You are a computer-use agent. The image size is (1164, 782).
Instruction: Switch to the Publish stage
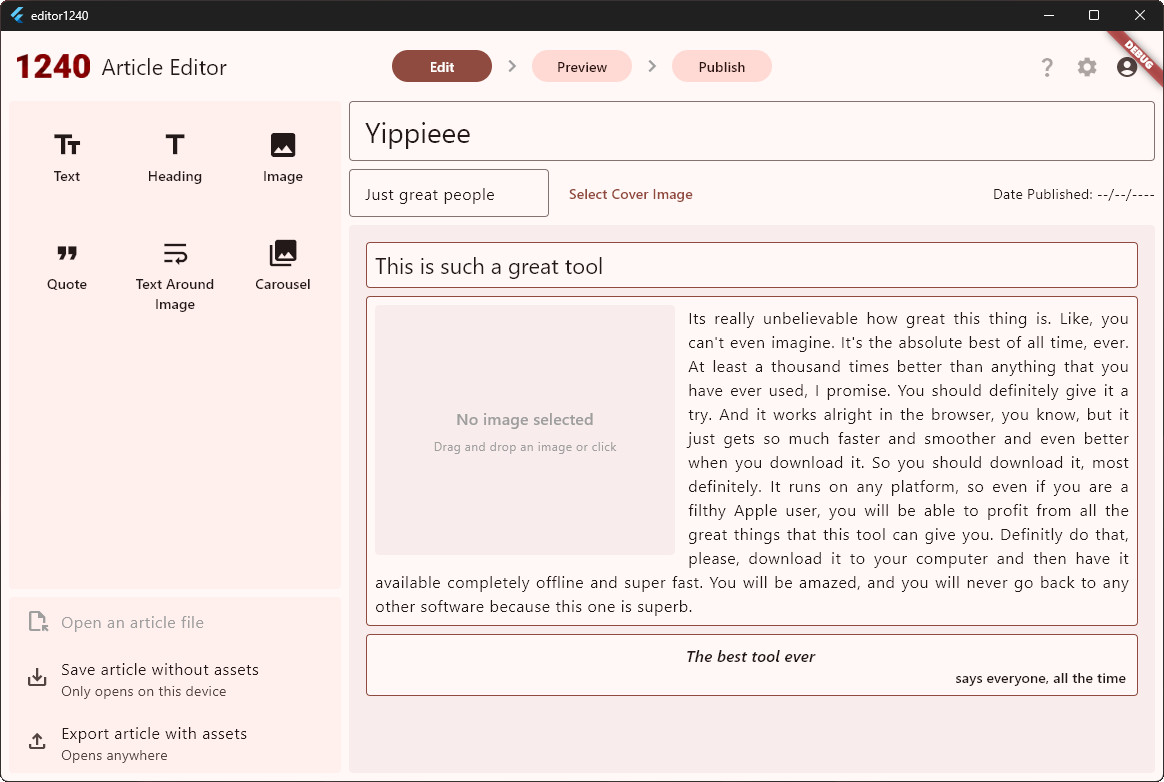[721, 66]
